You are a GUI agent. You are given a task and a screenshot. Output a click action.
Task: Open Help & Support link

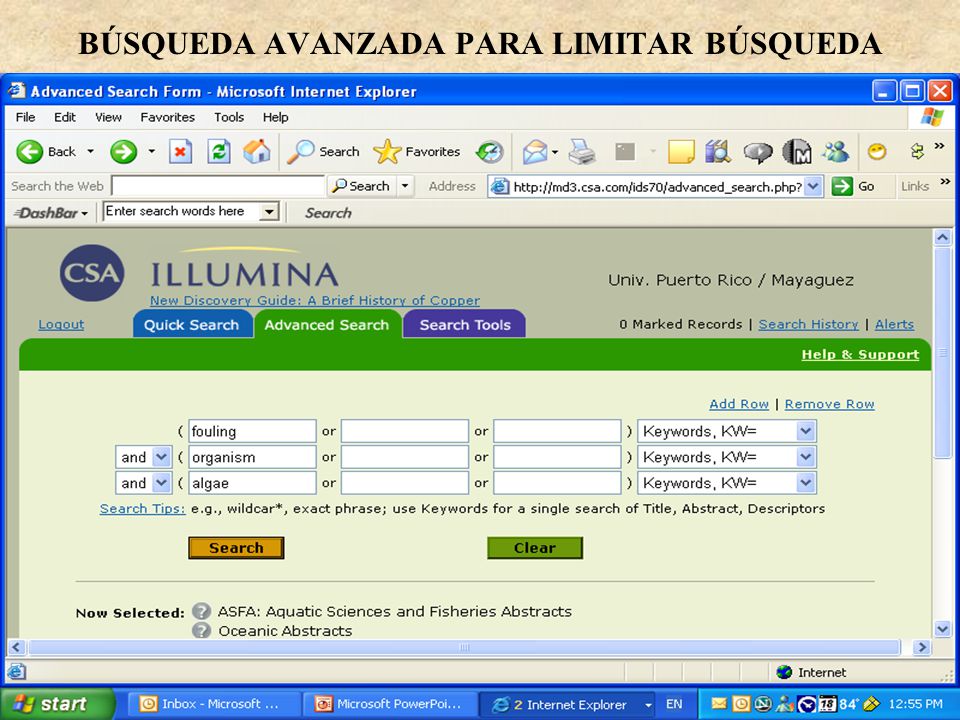(860, 354)
